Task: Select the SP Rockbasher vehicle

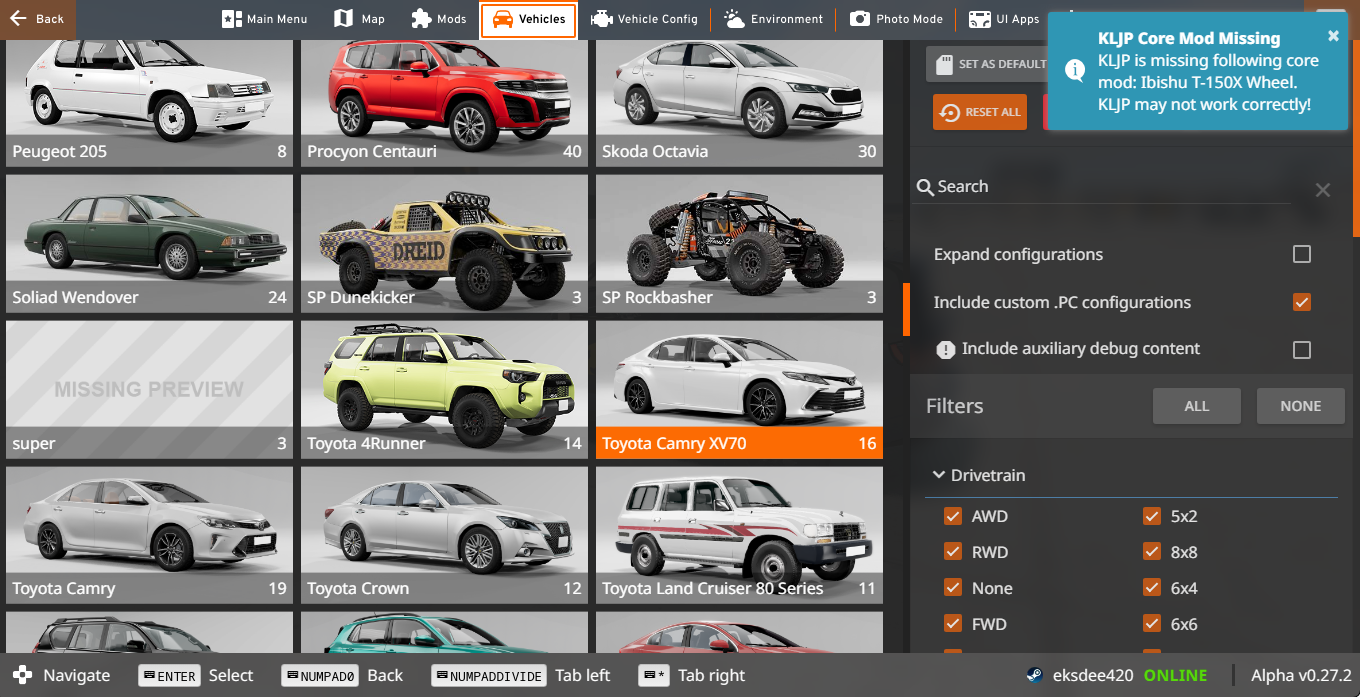Action: pyautogui.click(x=739, y=244)
